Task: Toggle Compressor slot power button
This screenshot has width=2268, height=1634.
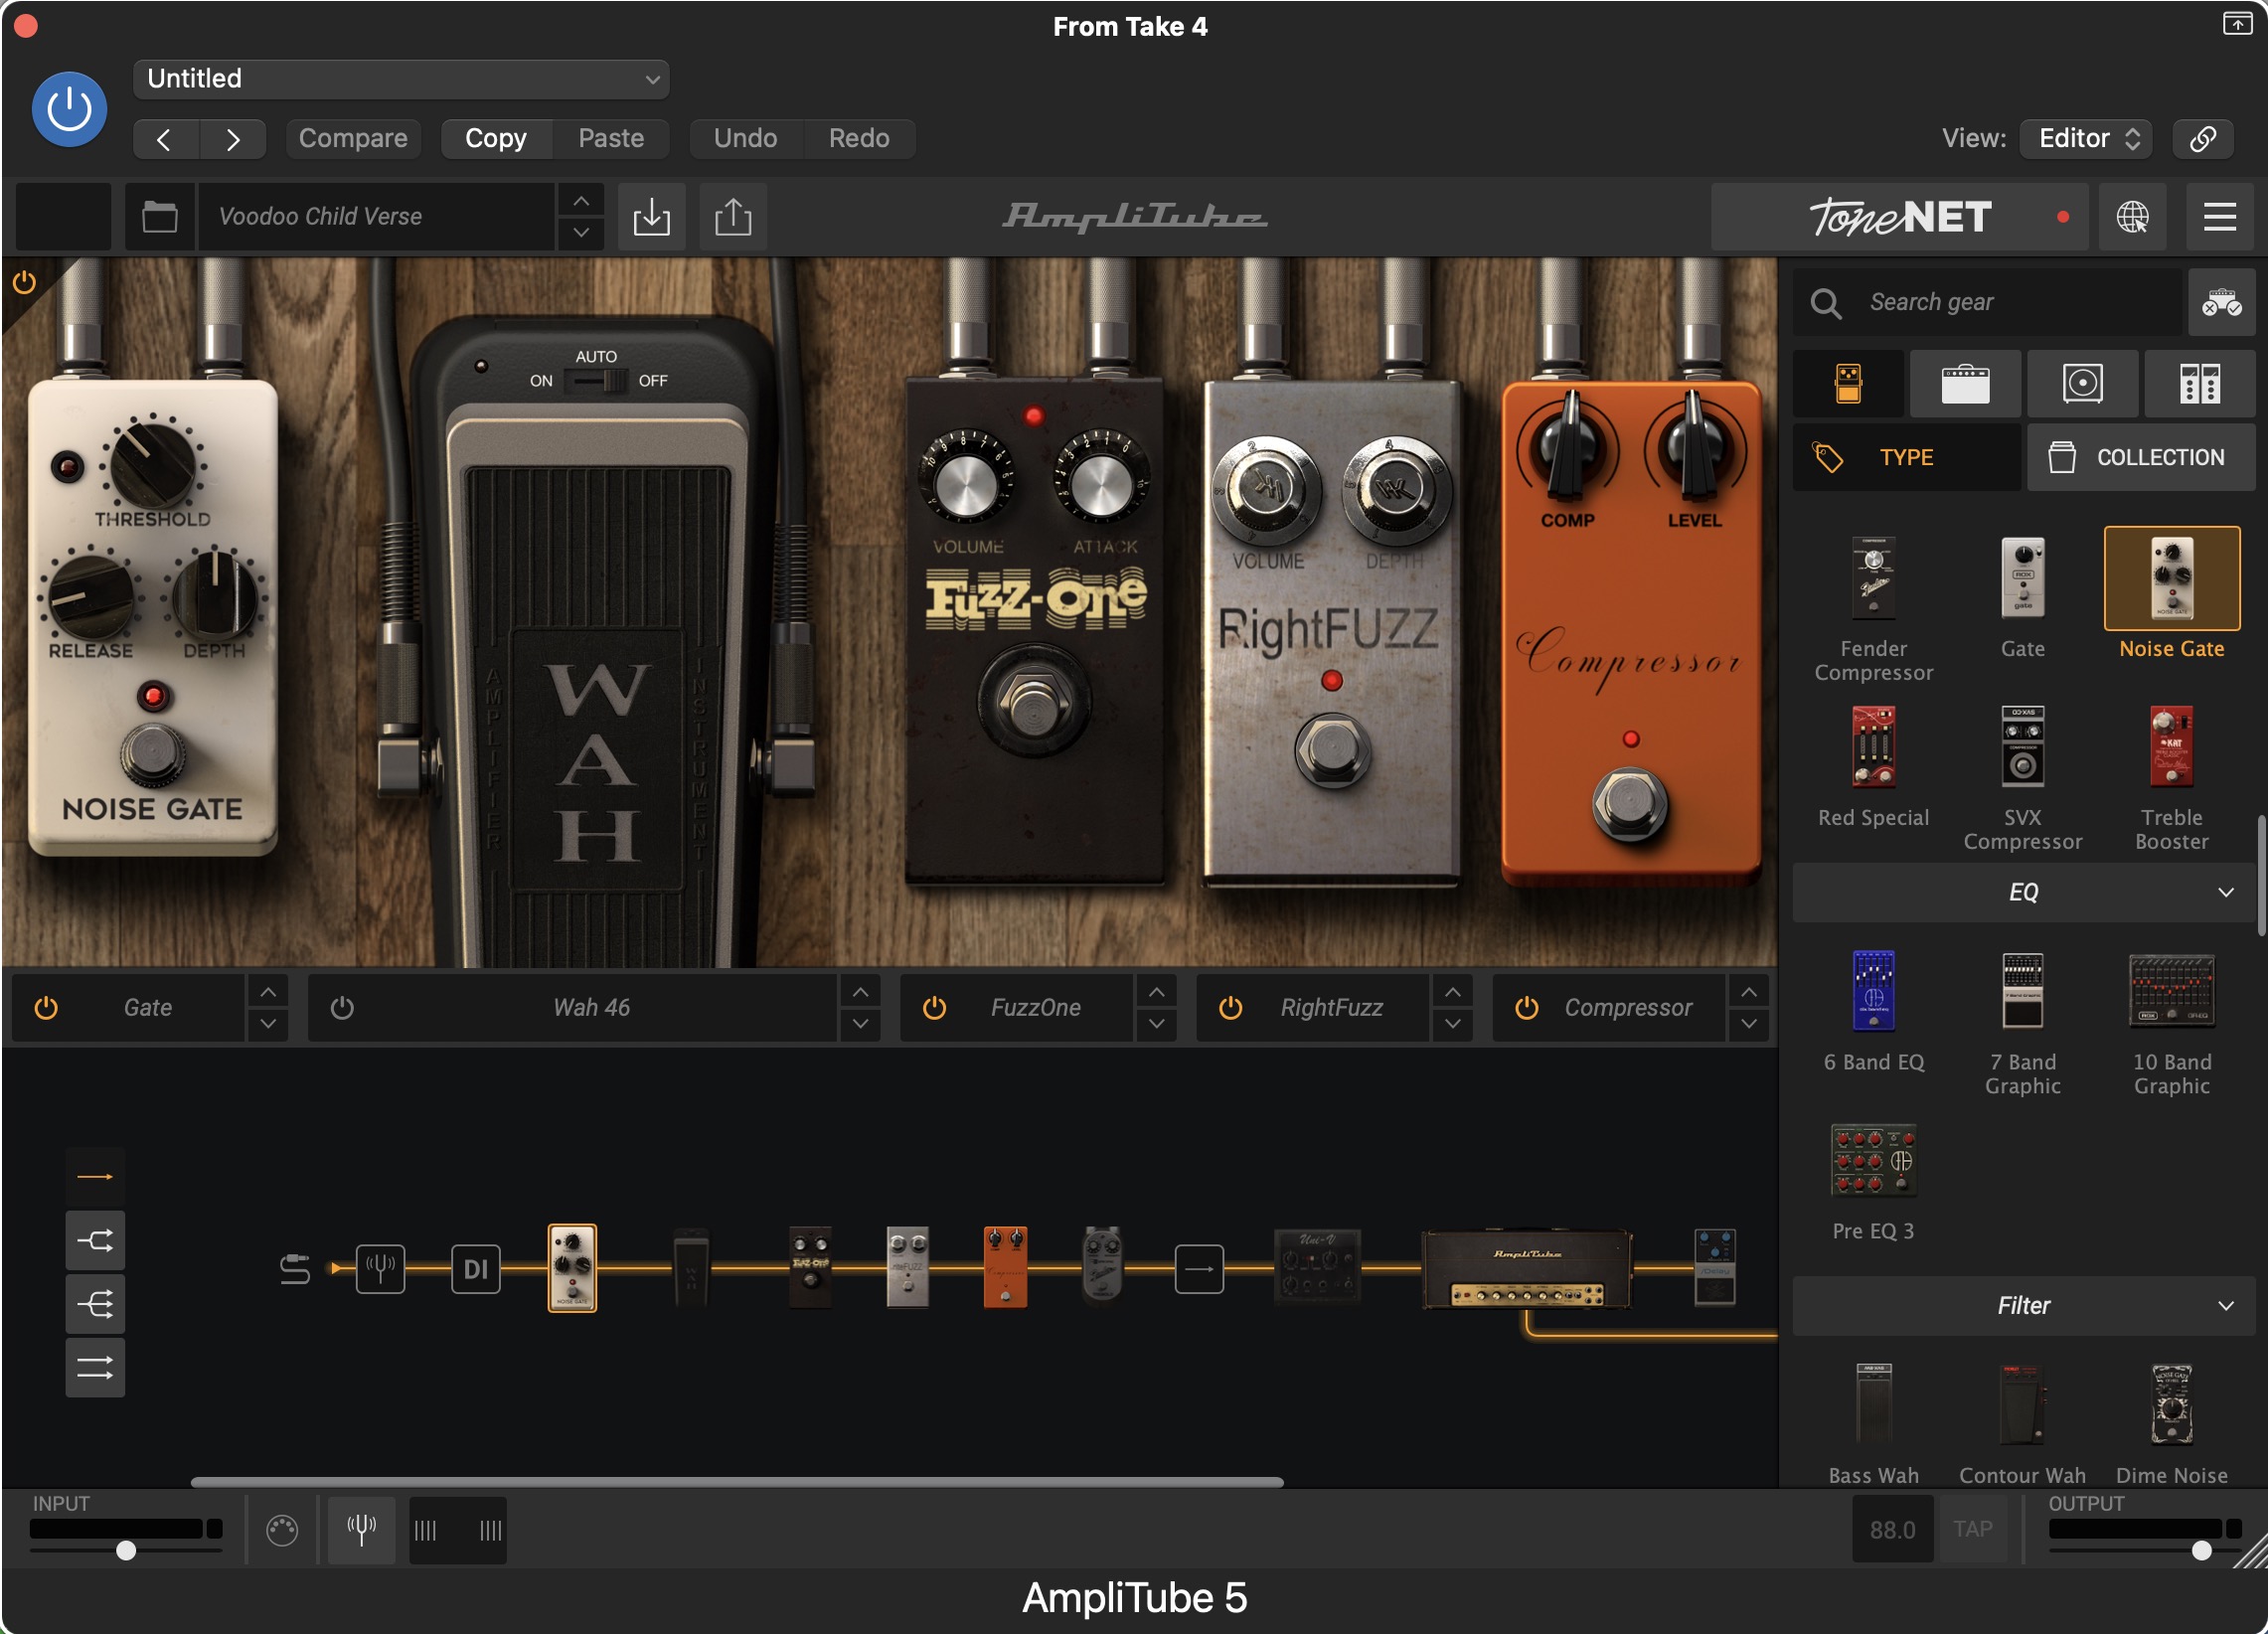Action: tap(1526, 1007)
